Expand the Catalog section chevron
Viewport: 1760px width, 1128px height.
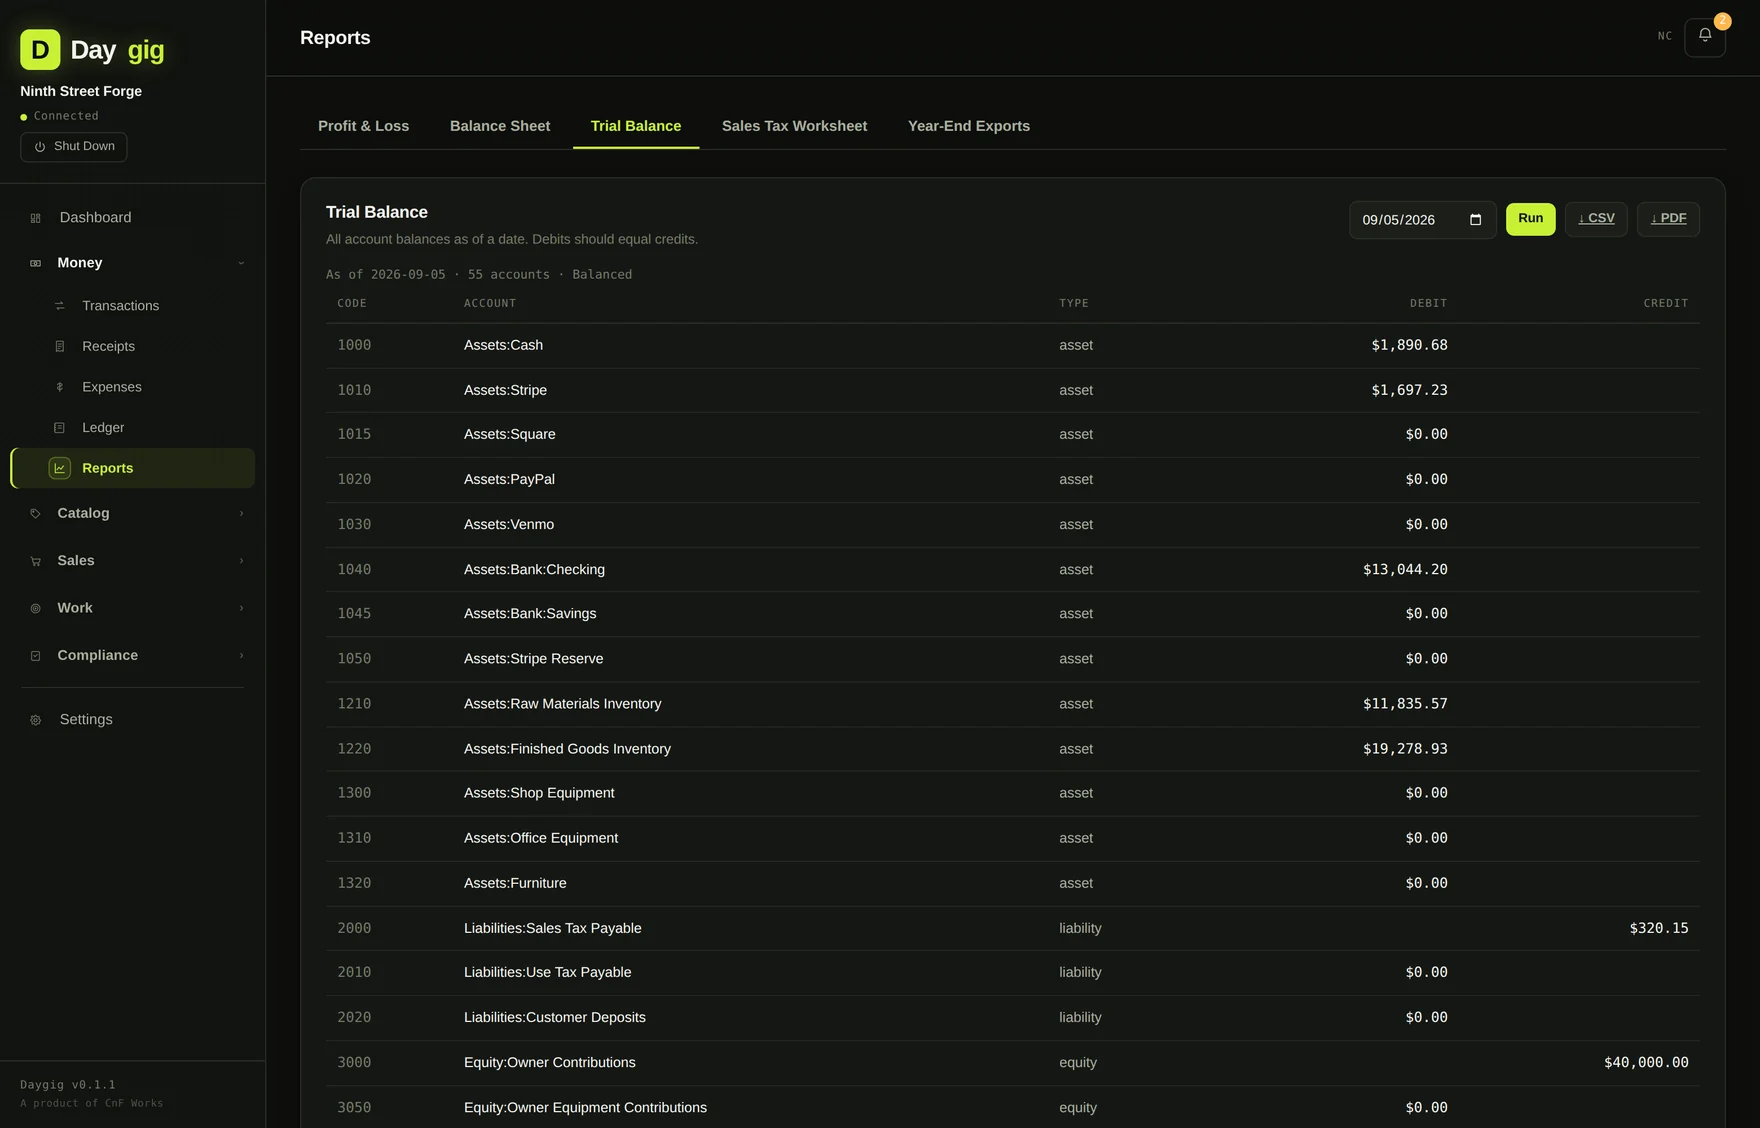[241, 514]
